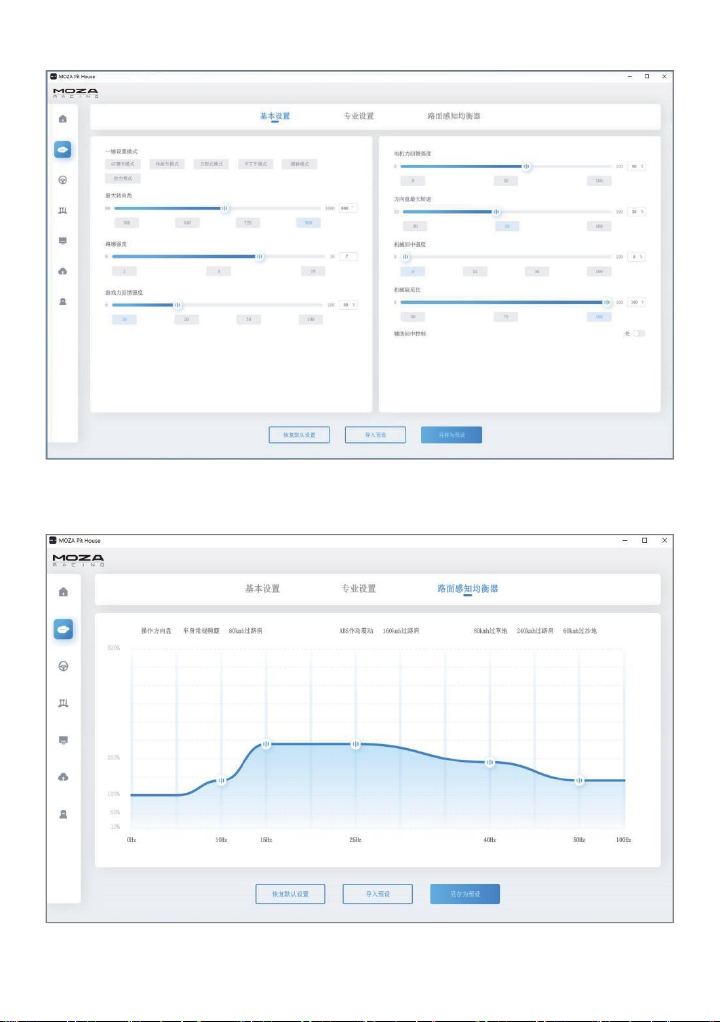Click 导入预设 button below the equalizer graph
This screenshot has width=720, height=1022.
click(378, 894)
